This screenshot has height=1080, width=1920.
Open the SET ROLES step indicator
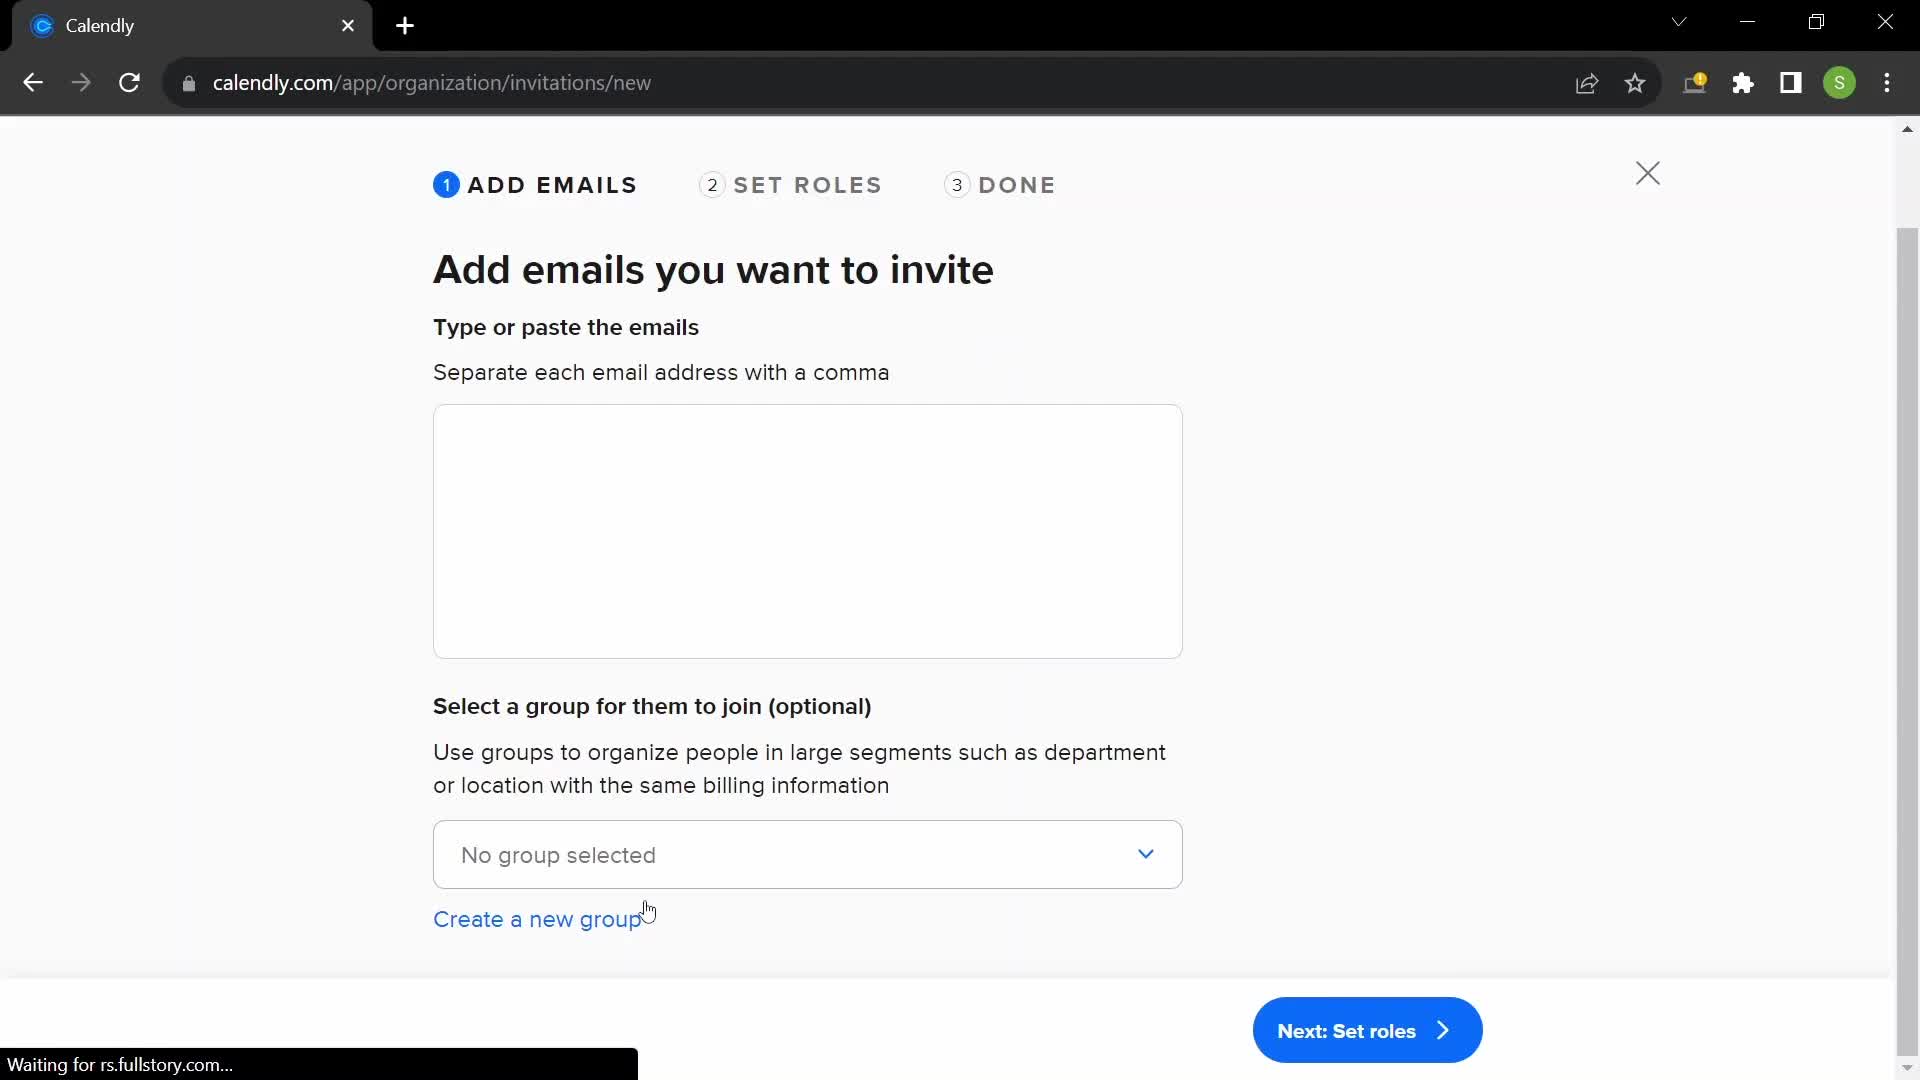click(793, 185)
